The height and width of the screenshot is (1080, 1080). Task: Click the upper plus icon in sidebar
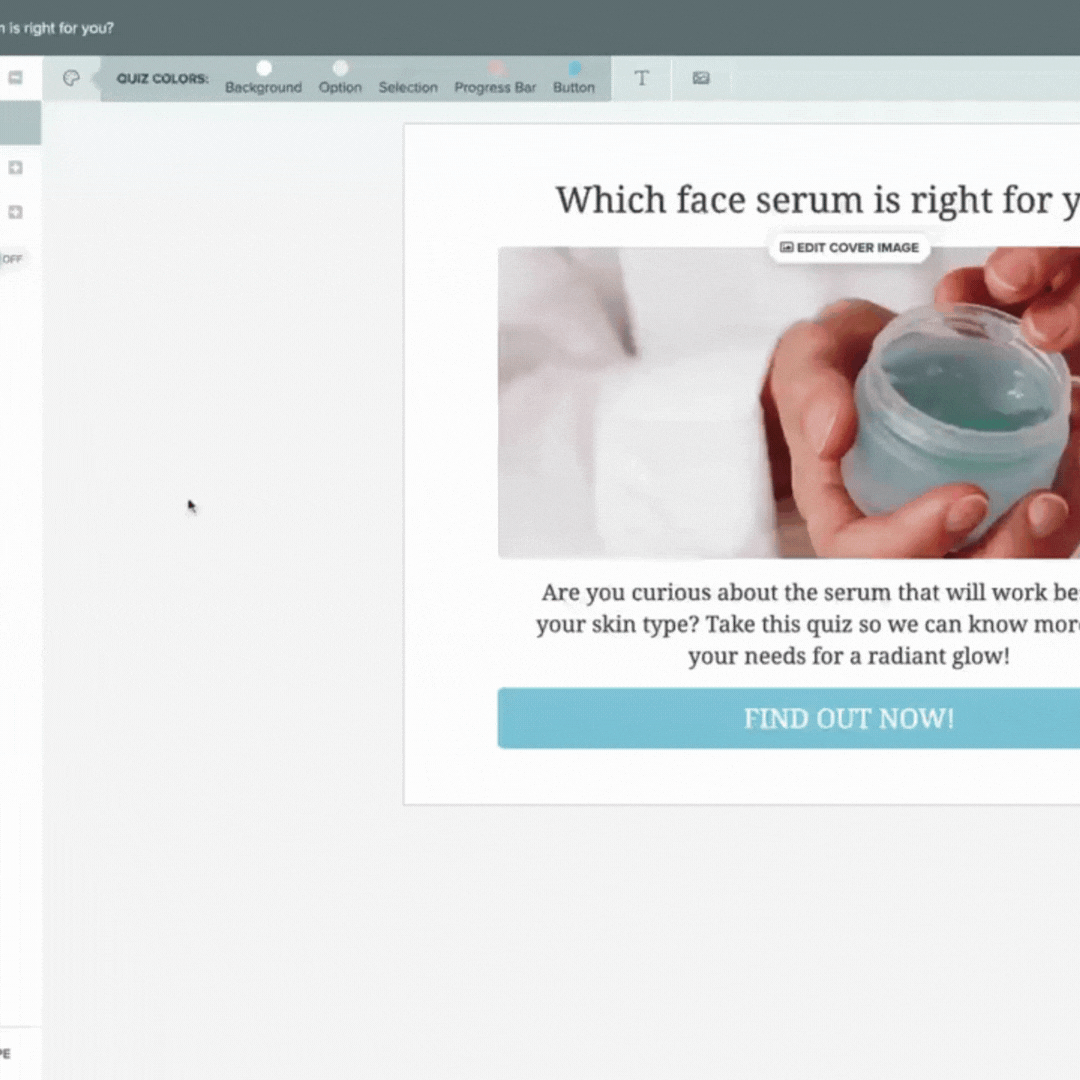[15, 167]
